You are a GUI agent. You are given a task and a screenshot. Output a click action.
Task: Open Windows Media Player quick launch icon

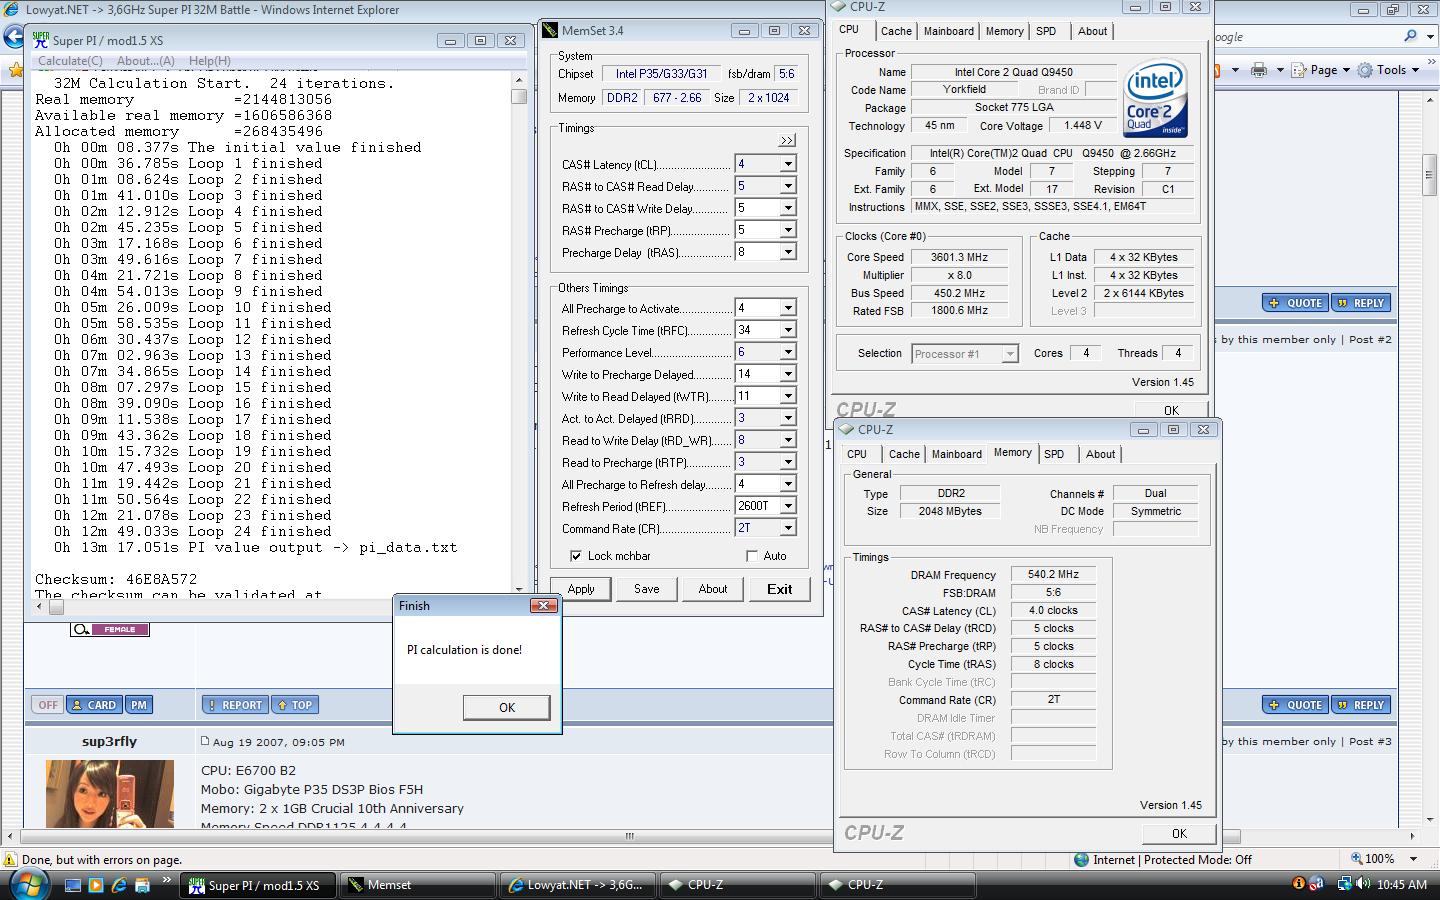(96, 885)
